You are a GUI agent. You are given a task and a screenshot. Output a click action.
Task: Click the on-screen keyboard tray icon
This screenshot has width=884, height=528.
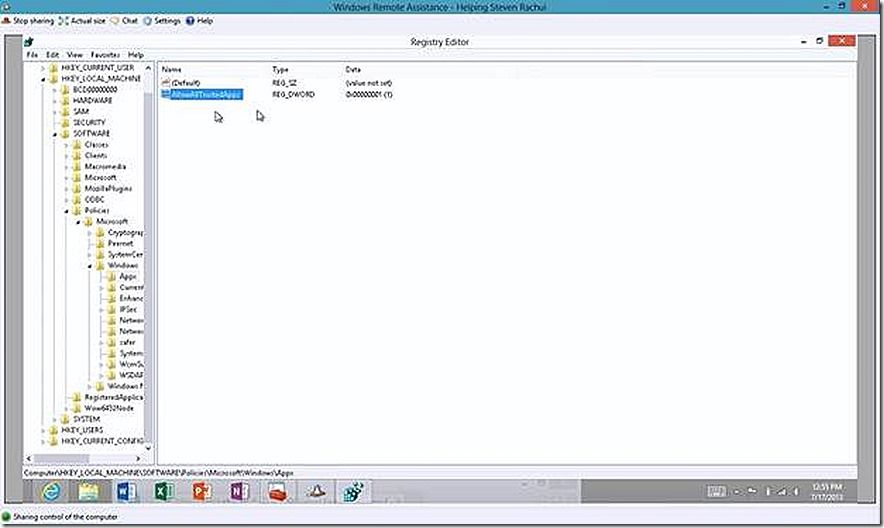(x=717, y=492)
